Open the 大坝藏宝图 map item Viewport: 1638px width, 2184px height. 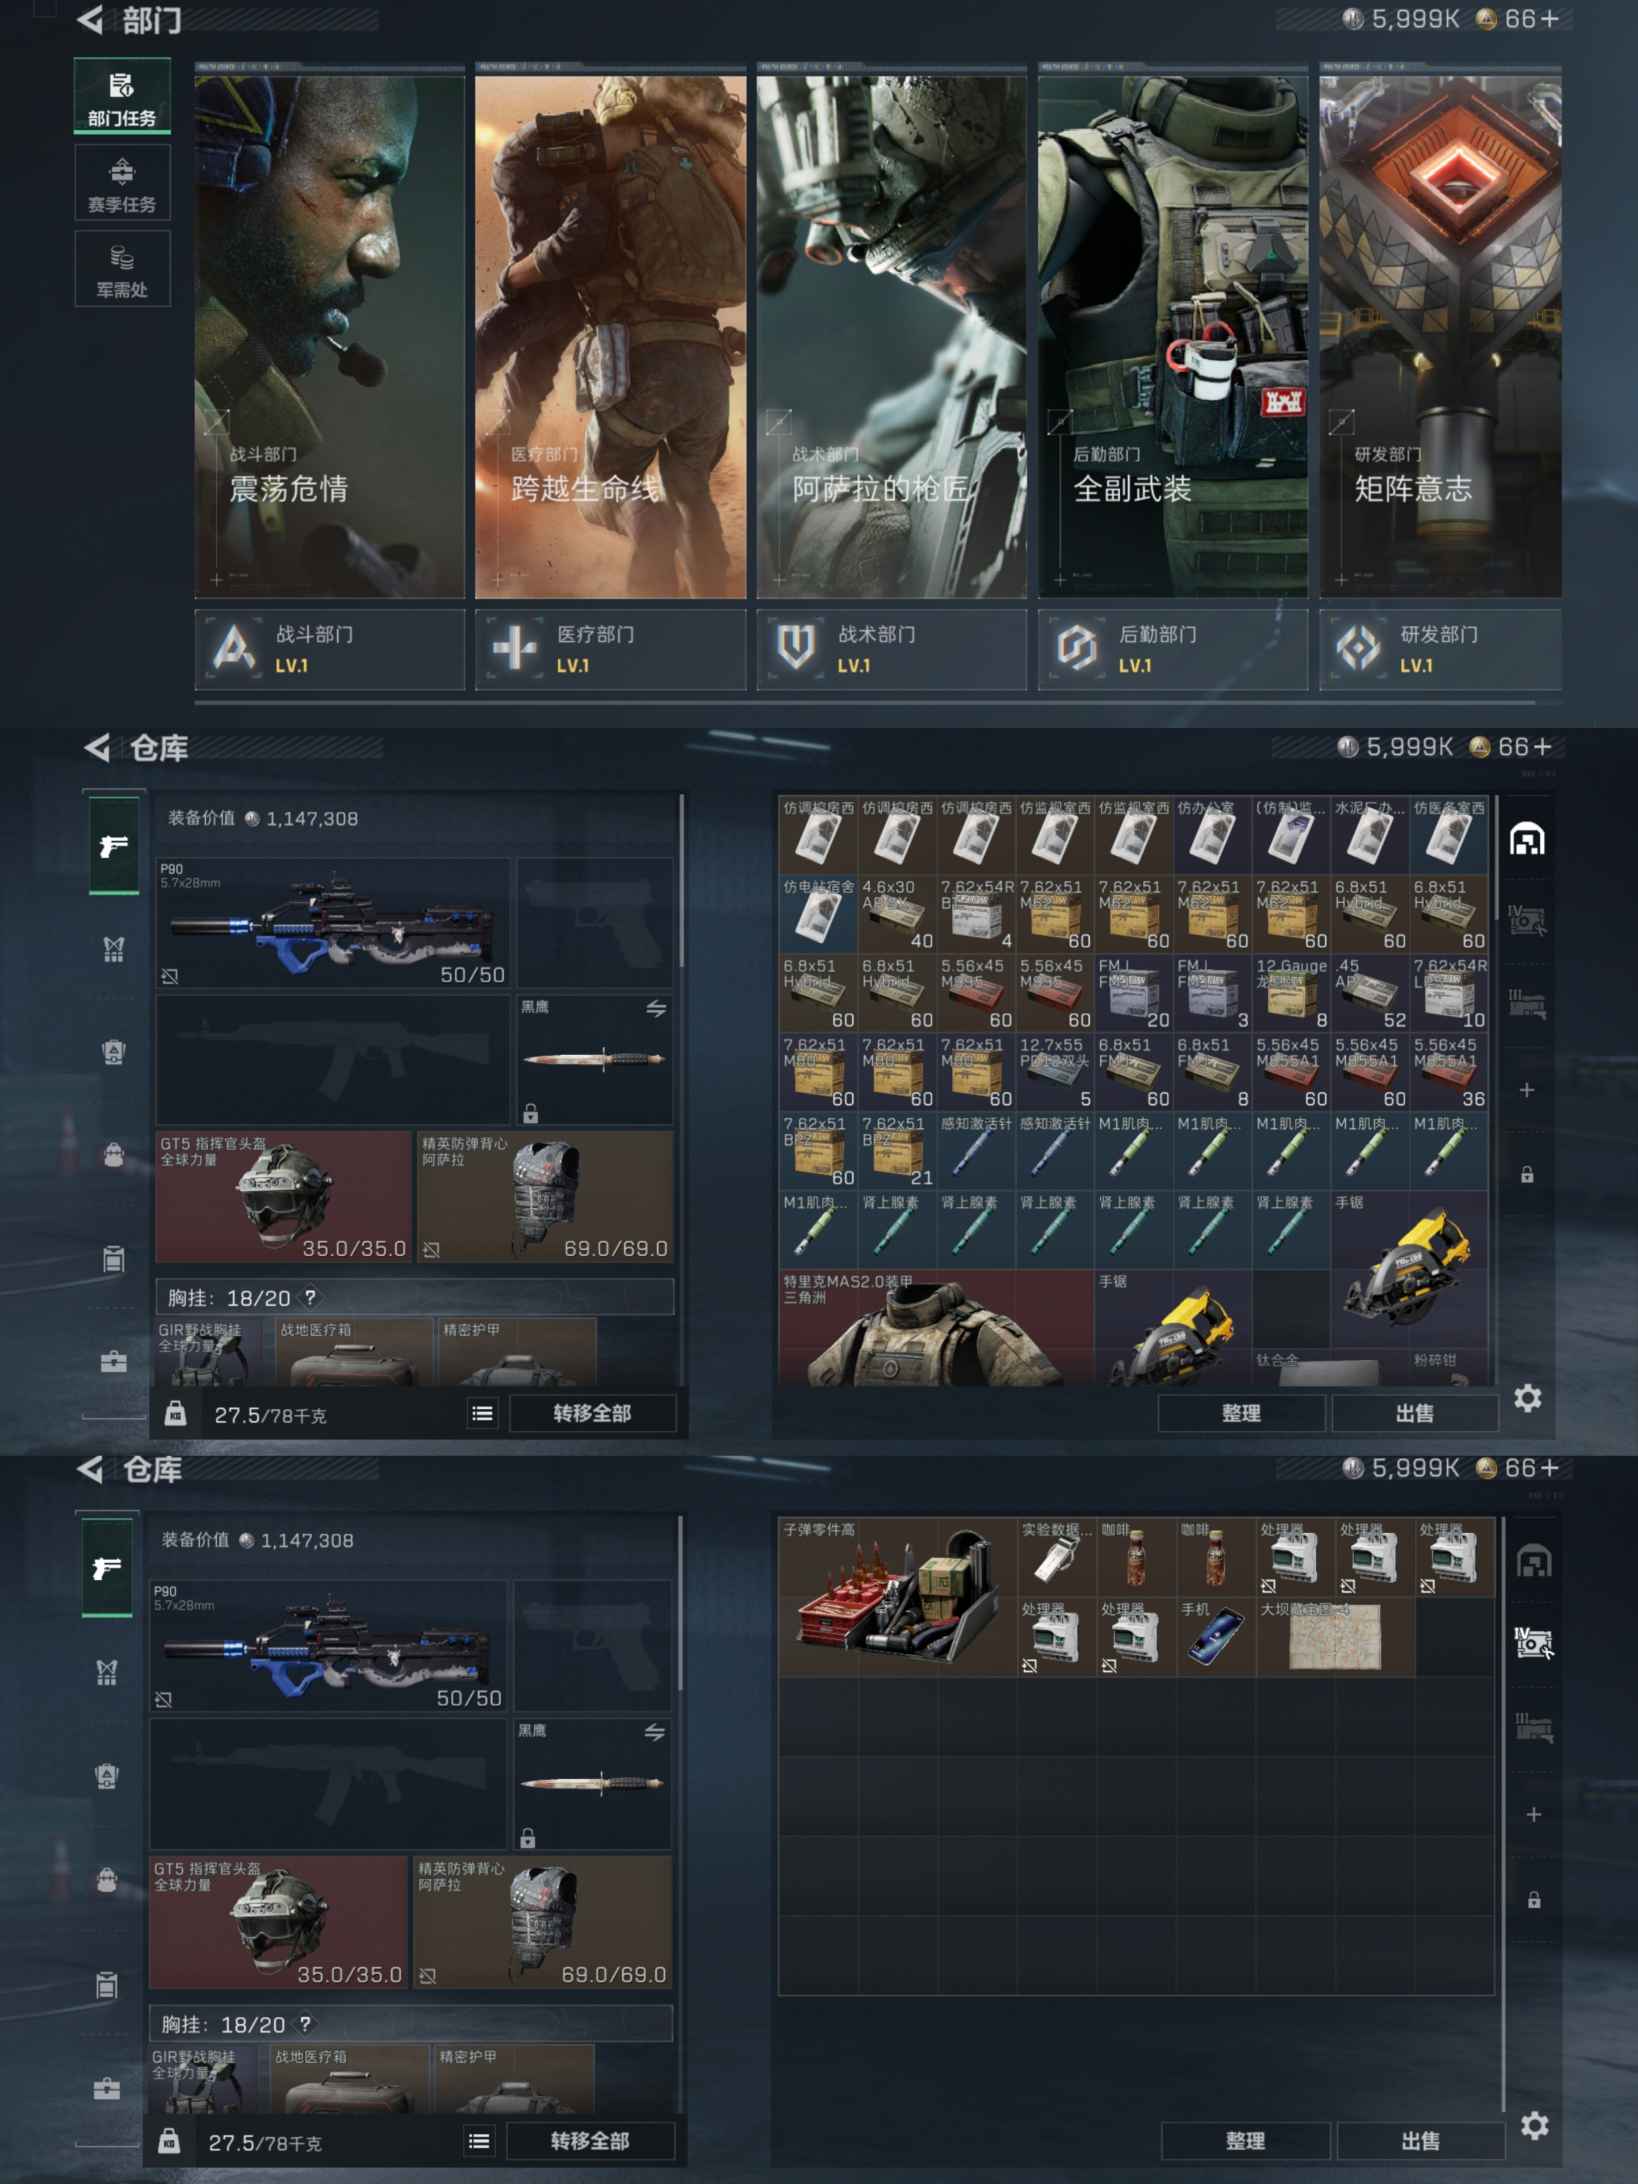1334,1636
